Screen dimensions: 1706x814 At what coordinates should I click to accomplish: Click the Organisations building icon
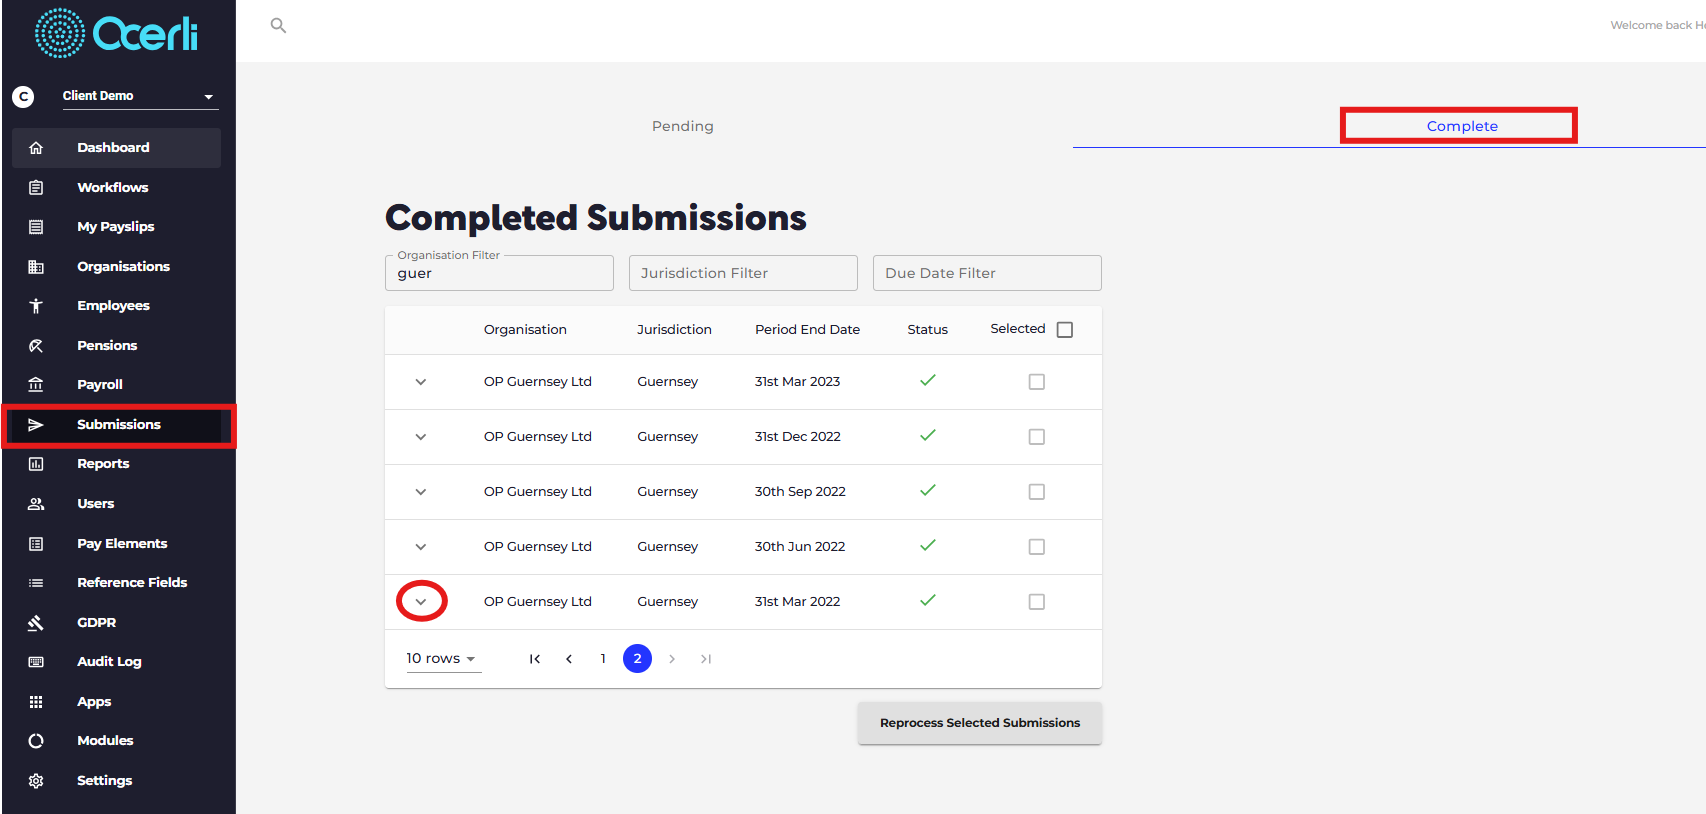36,267
